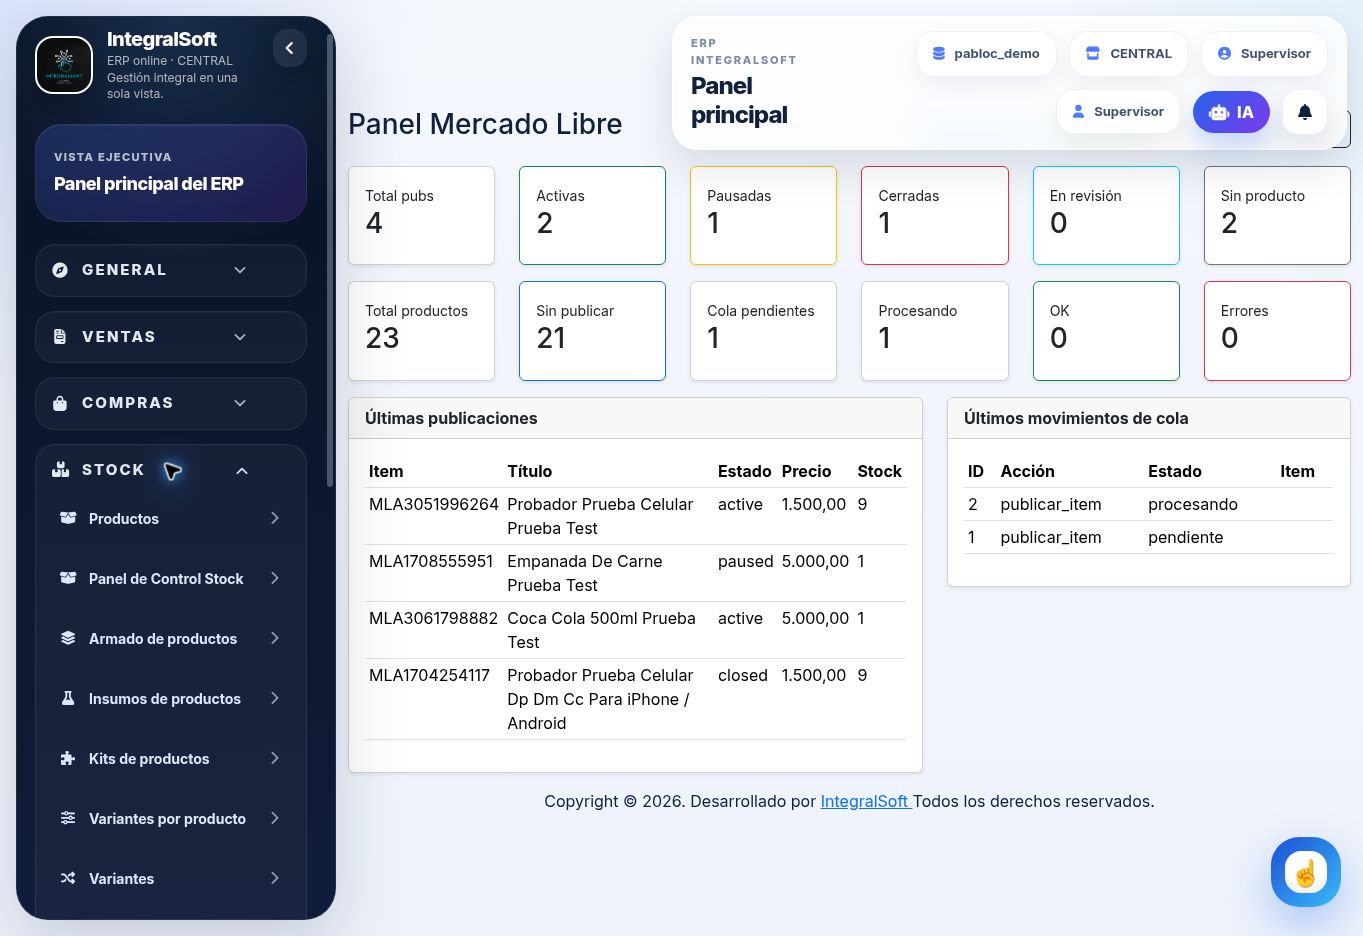Open the Variantes por producto arrow
Viewport: 1363px width, 936px height.
[274, 818]
